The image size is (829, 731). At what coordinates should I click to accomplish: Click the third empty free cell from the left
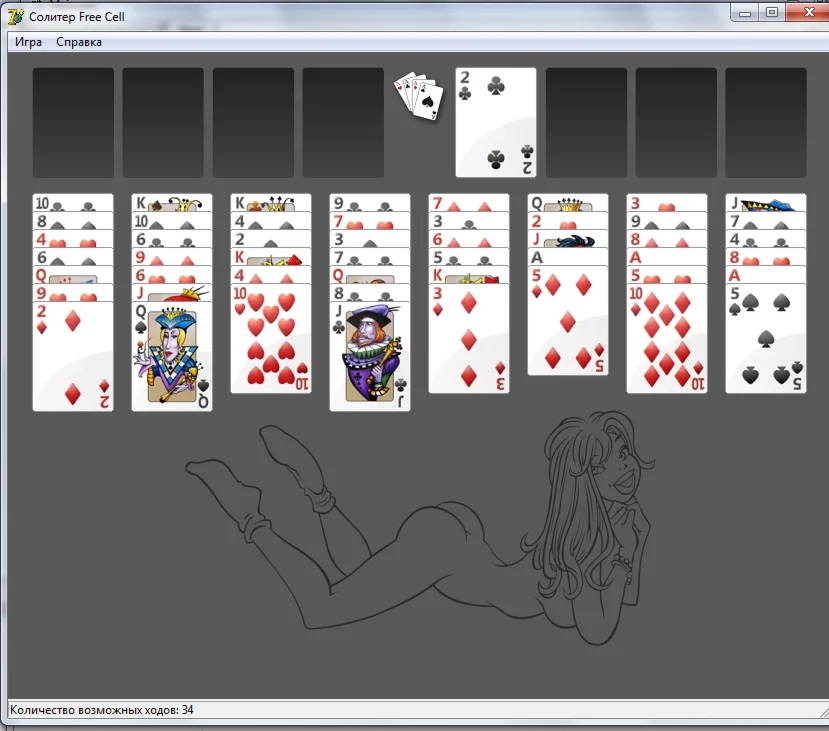click(253, 122)
